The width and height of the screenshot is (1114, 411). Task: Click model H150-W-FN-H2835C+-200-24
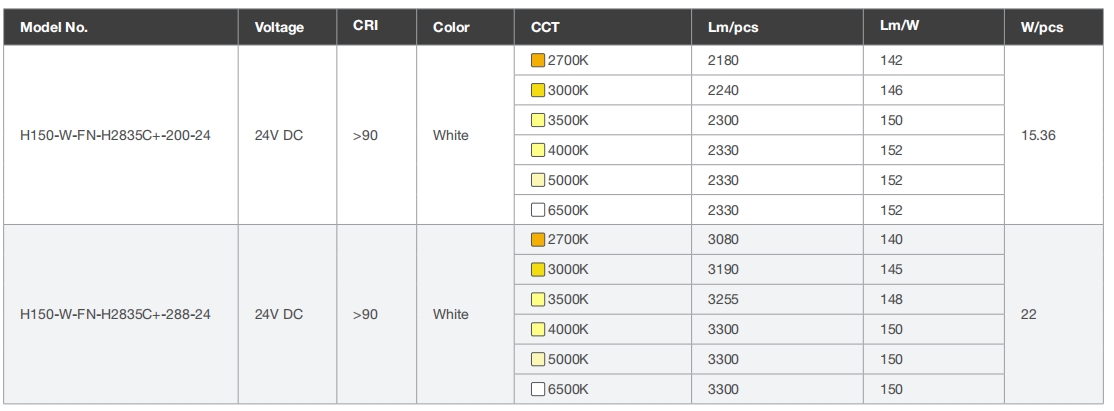click(x=115, y=135)
